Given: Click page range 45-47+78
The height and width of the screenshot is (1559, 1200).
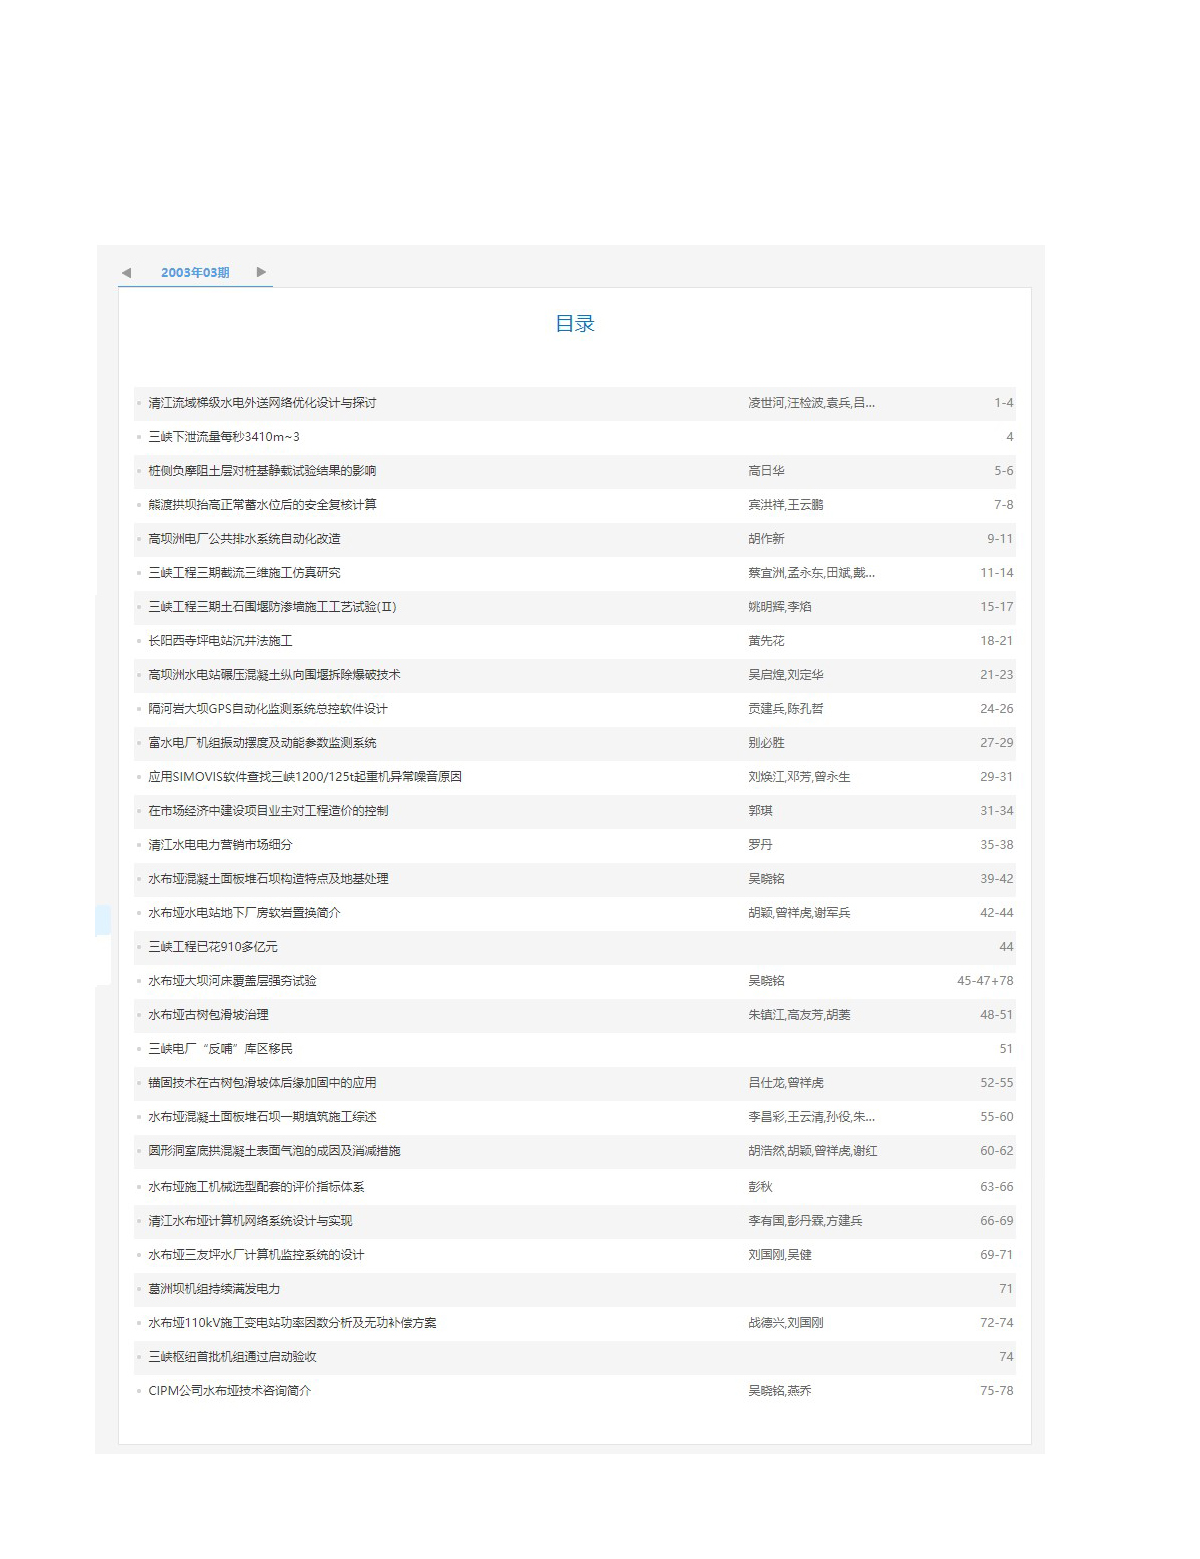Looking at the screenshot, I should (x=985, y=981).
